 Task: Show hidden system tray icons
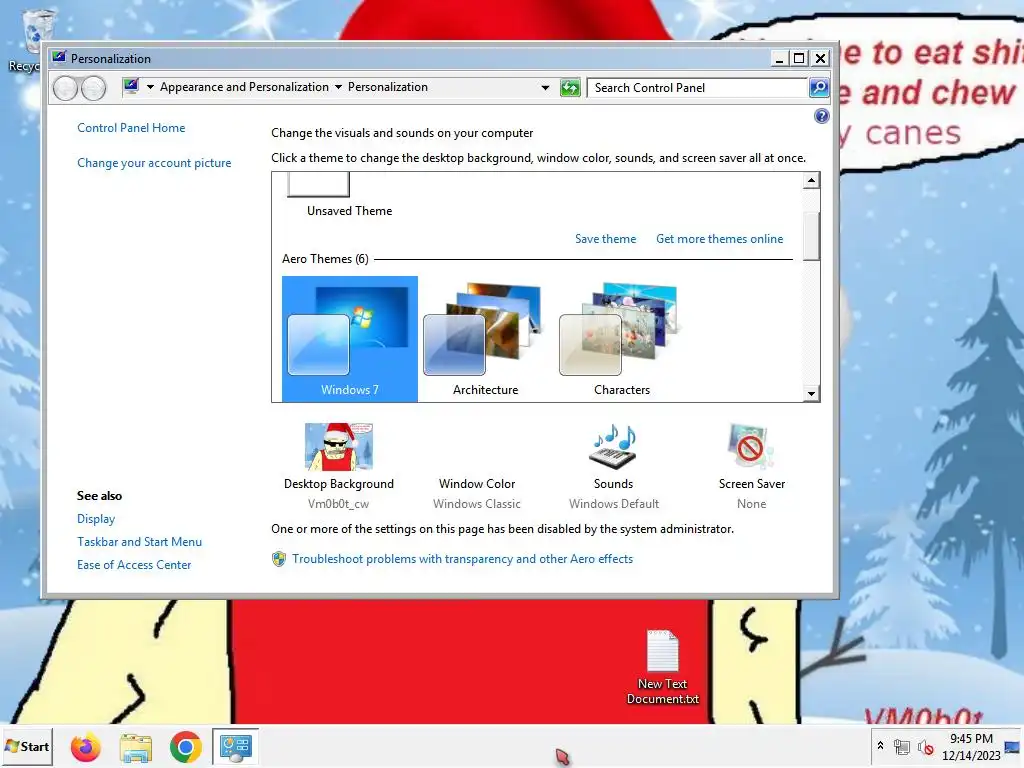(x=880, y=745)
